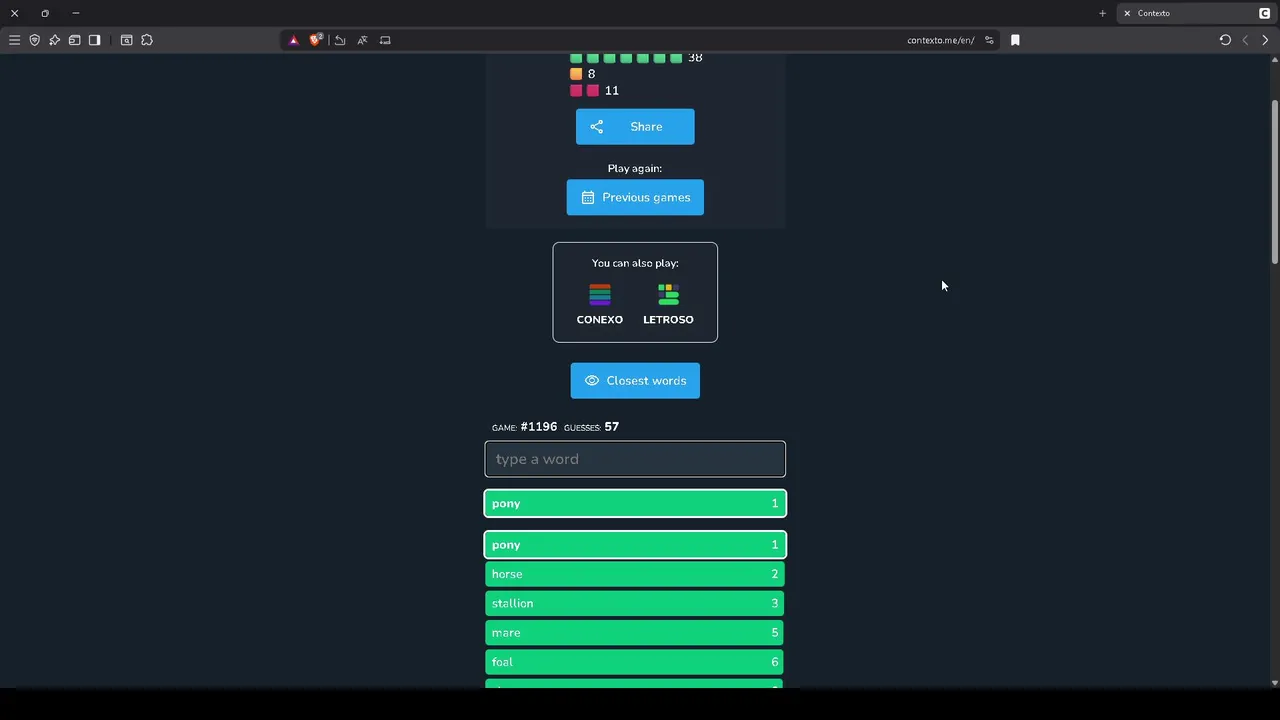Show the Closest words list

[635, 381]
